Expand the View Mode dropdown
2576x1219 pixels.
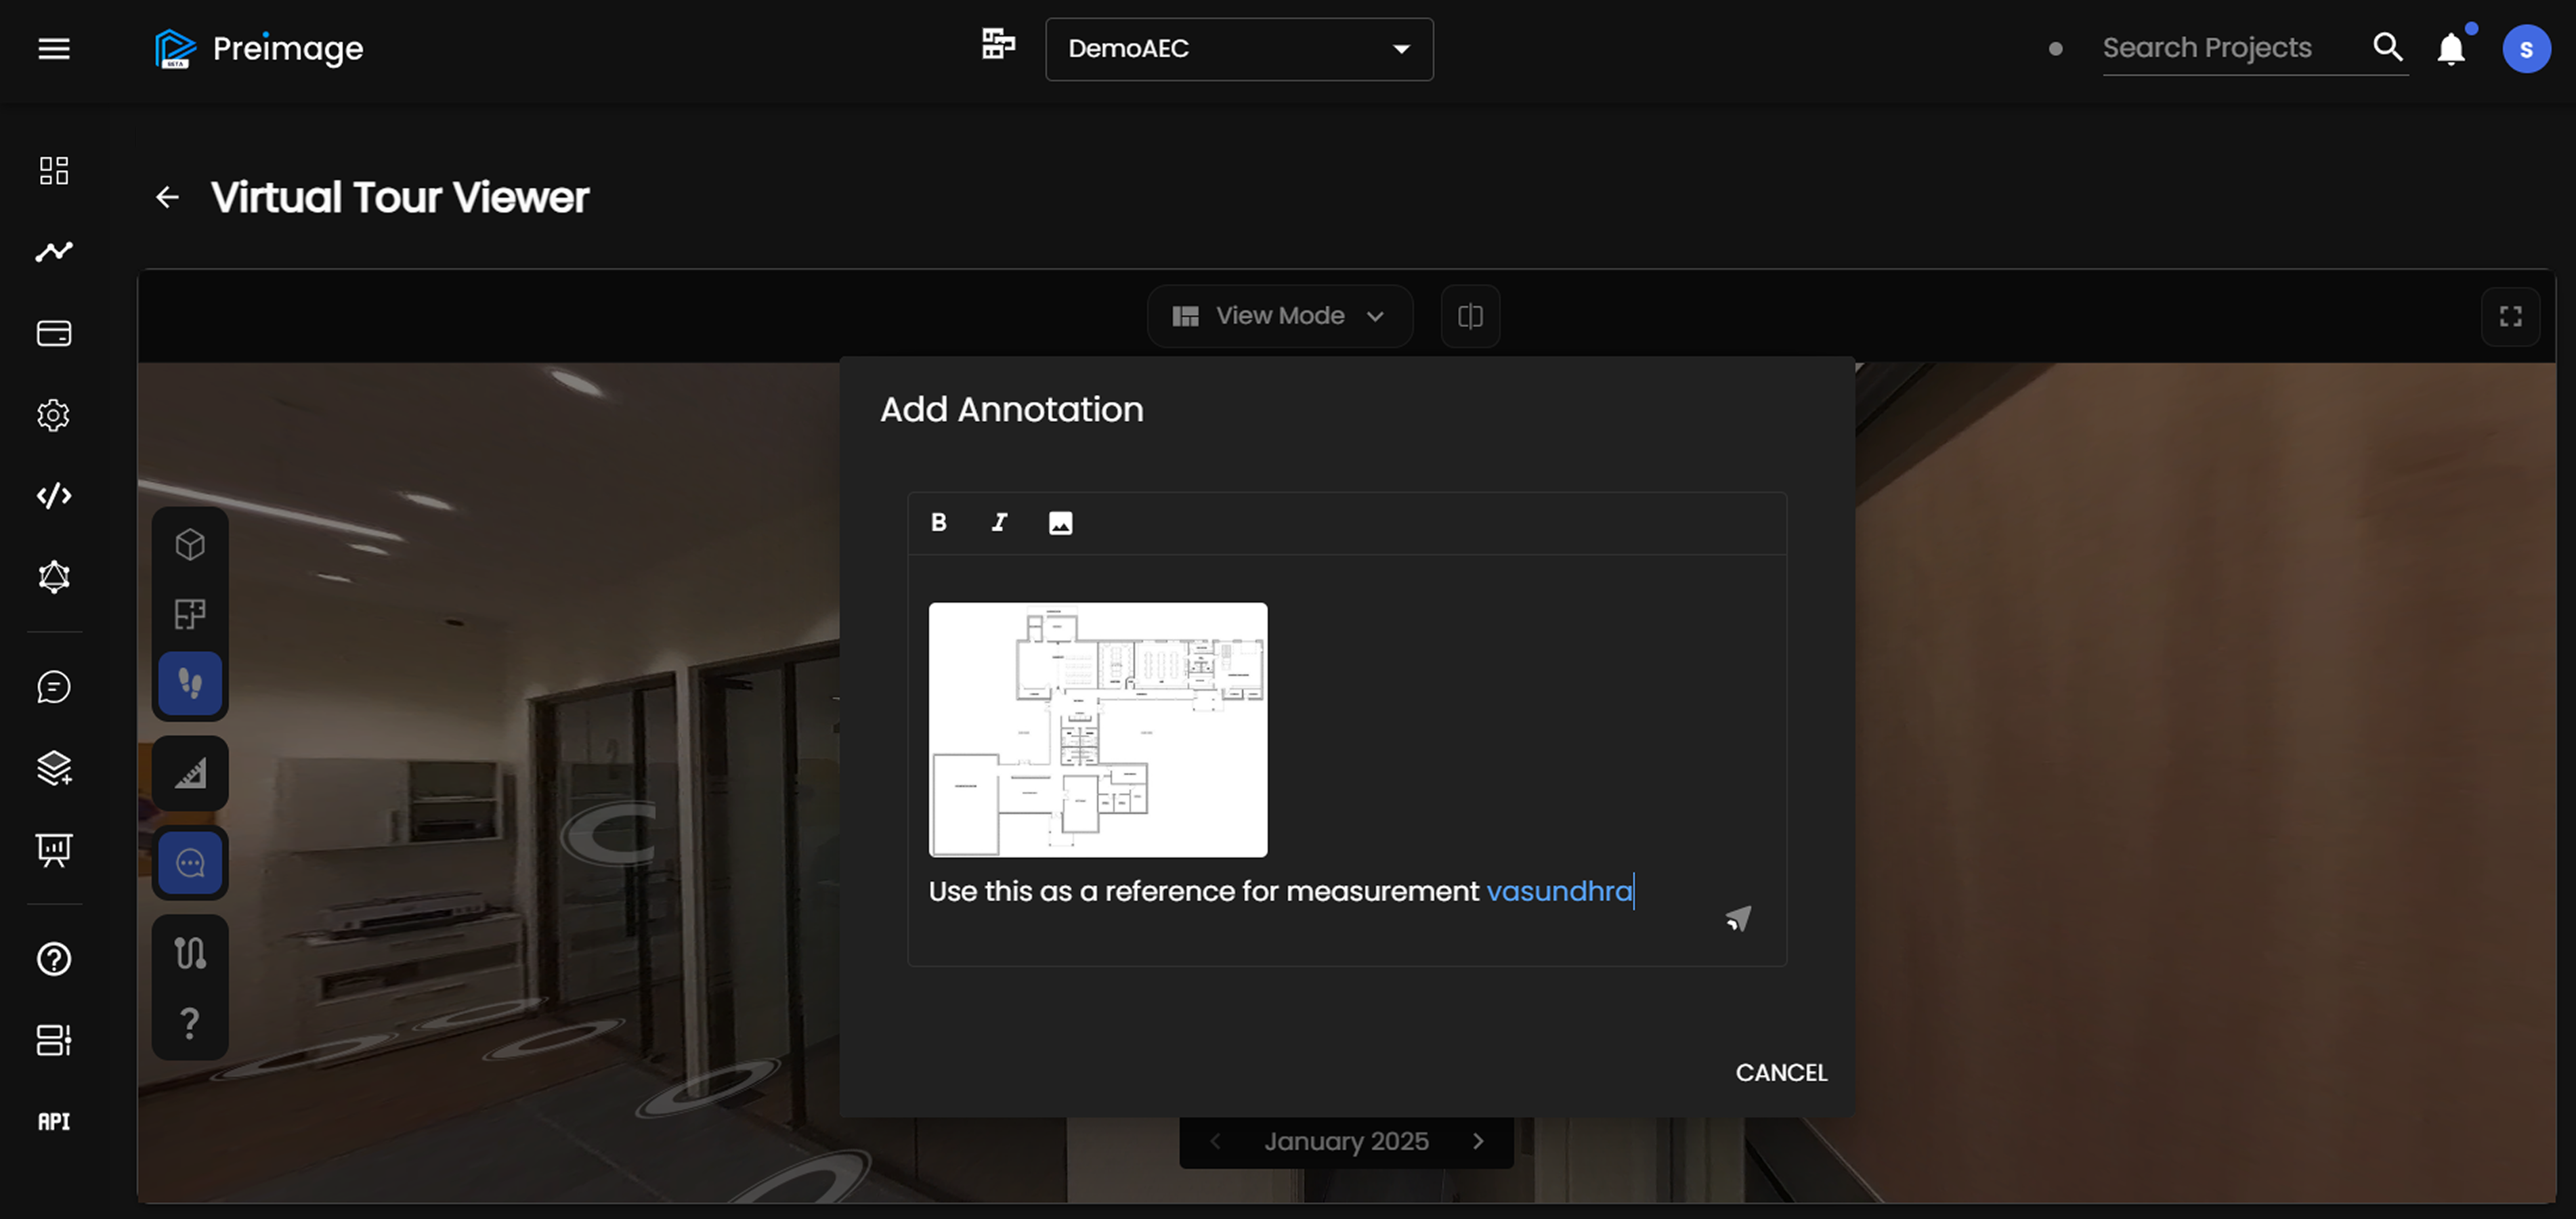[1279, 316]
